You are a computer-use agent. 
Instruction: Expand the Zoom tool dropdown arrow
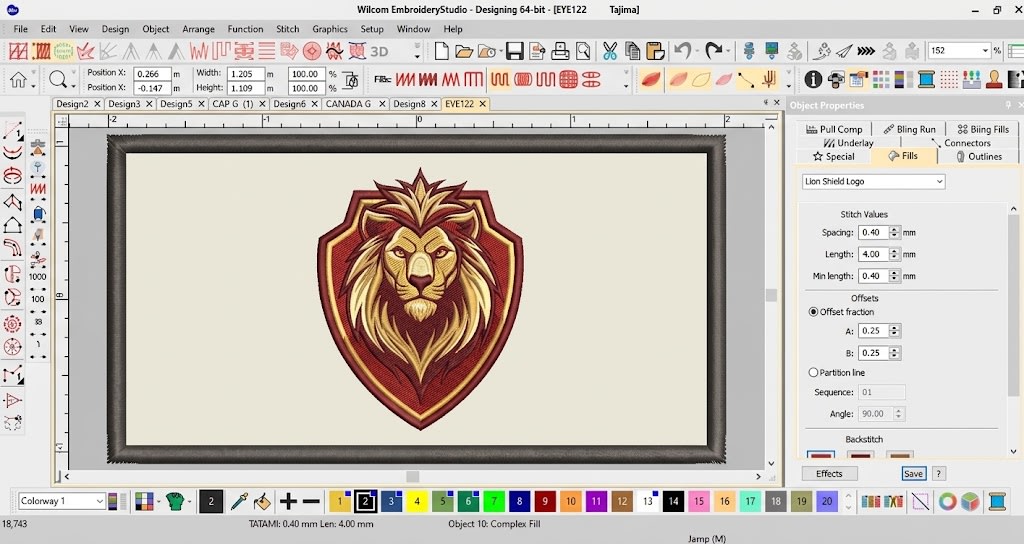click(x=73, y=86)
